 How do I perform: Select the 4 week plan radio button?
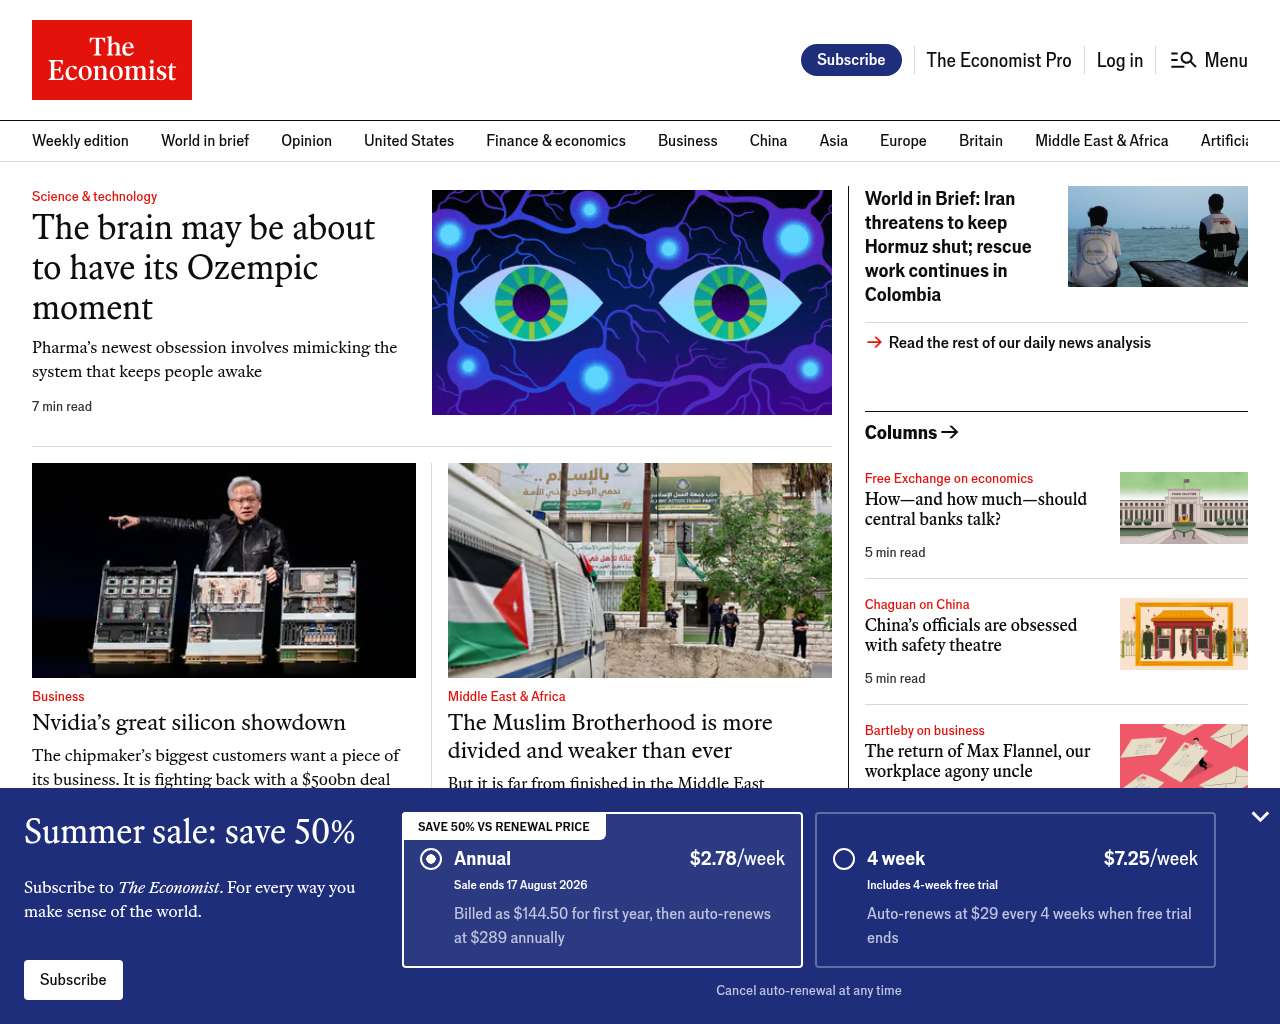pyautogui.click(x=844, y=859)
